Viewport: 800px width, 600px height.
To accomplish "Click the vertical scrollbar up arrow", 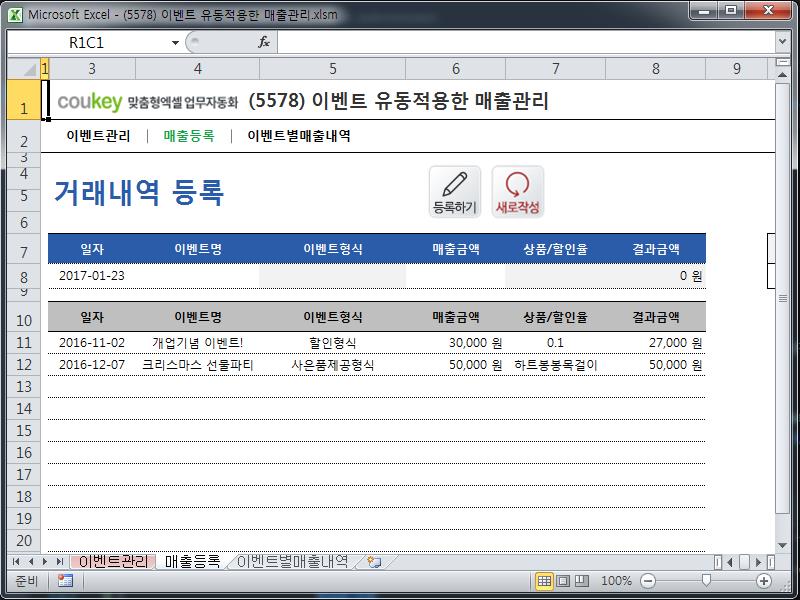I will 782,74.
